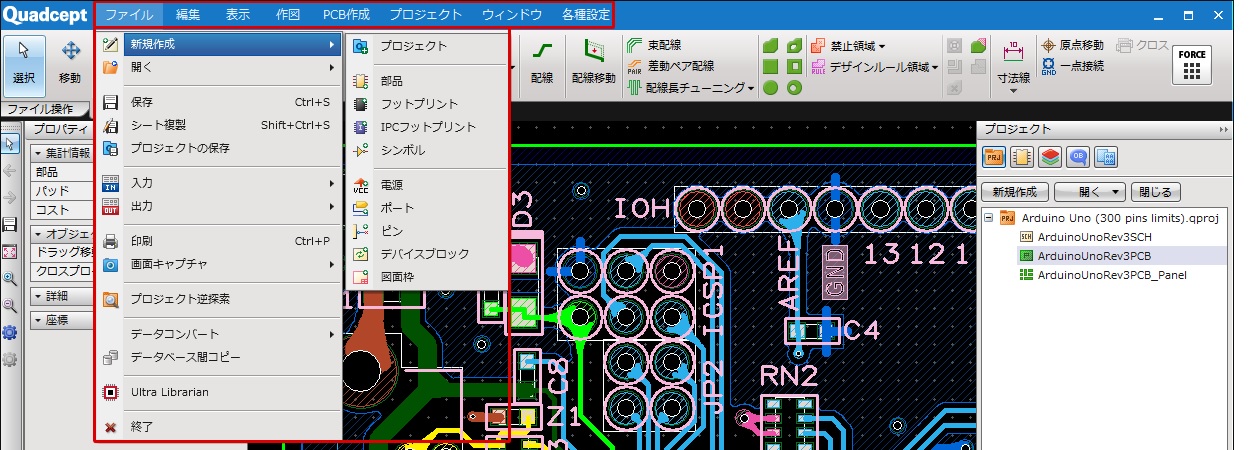Open the 開く dropdown in project panel
1250x450 pixels.
tap(1090, 192)
